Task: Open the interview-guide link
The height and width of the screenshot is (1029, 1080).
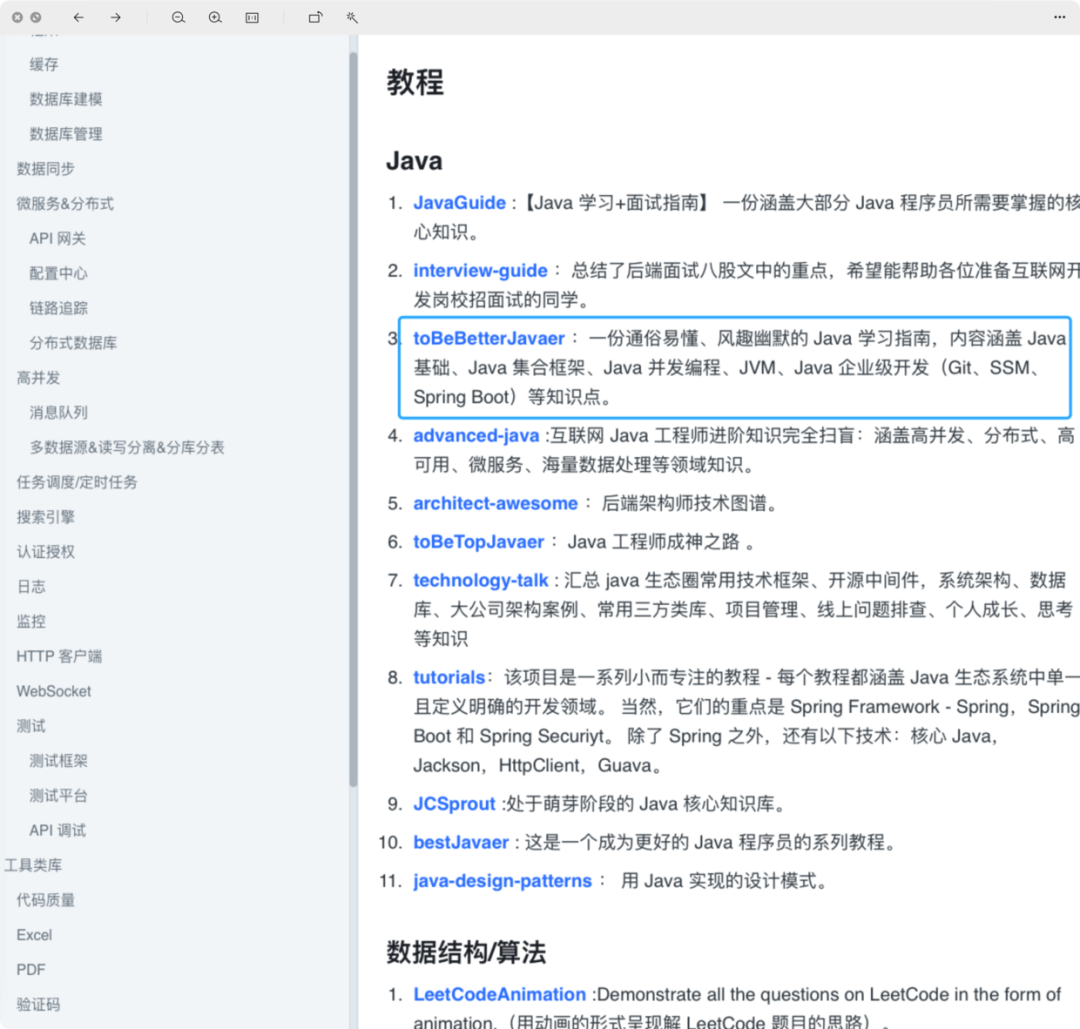Action: point(480,270)
